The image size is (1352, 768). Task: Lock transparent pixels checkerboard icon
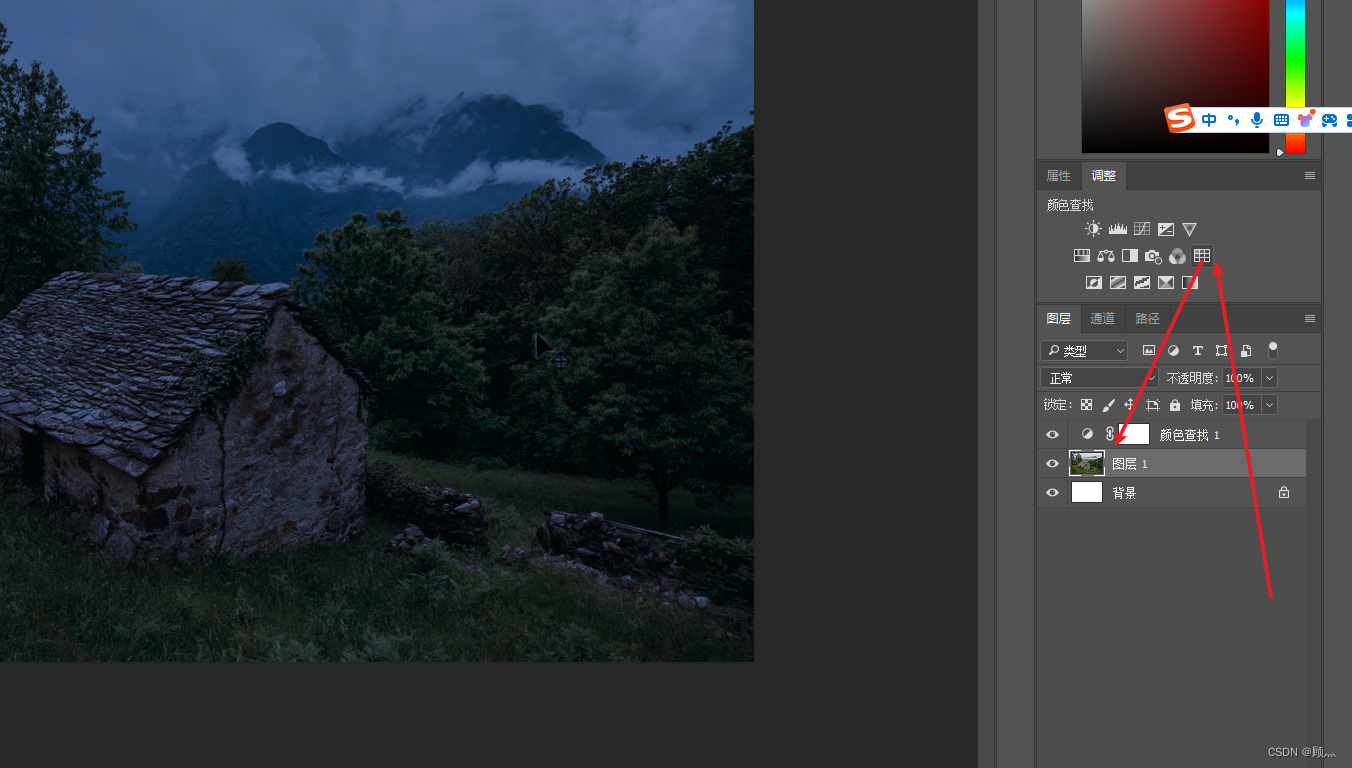(1086, 405)
